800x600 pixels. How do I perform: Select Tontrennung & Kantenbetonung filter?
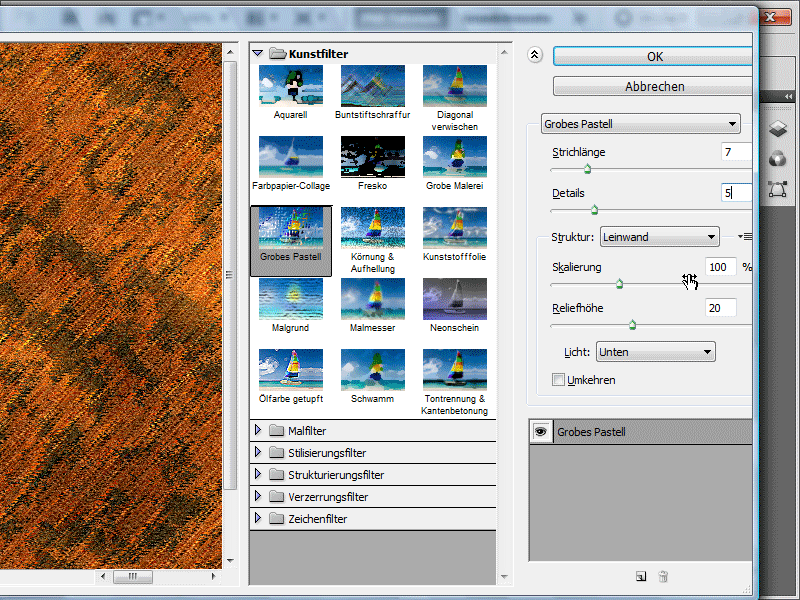pyautogui.click(x=455, y=369)
